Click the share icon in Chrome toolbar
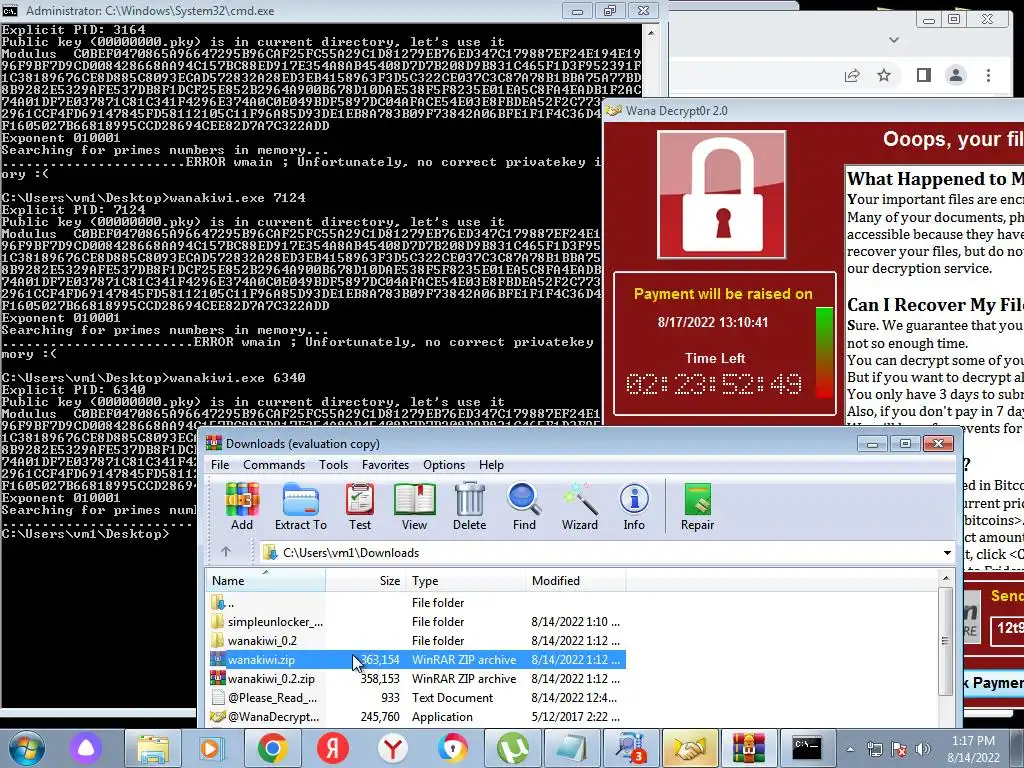The width and height of the screenshot is (1024, 768). coord(852,75)
